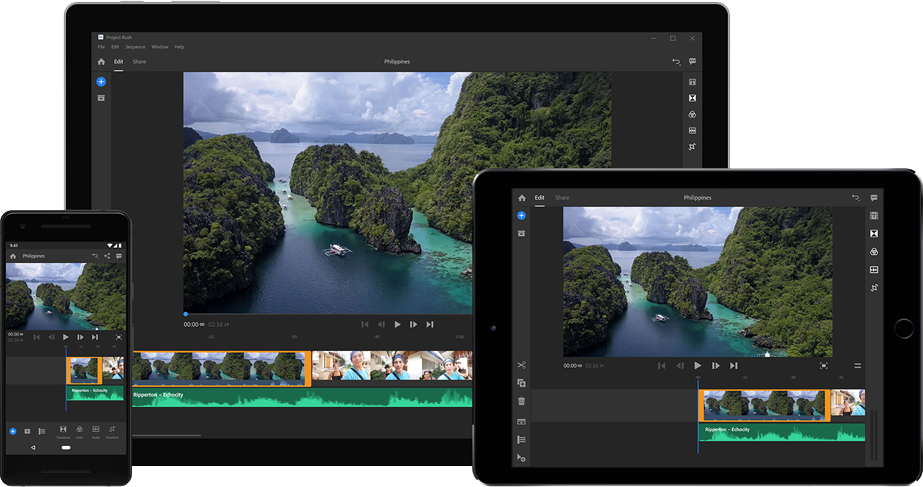The height and width of the screenshot is (487, 923).
Task: Open the Window menu in desktop window
Action: pos(160,47)
